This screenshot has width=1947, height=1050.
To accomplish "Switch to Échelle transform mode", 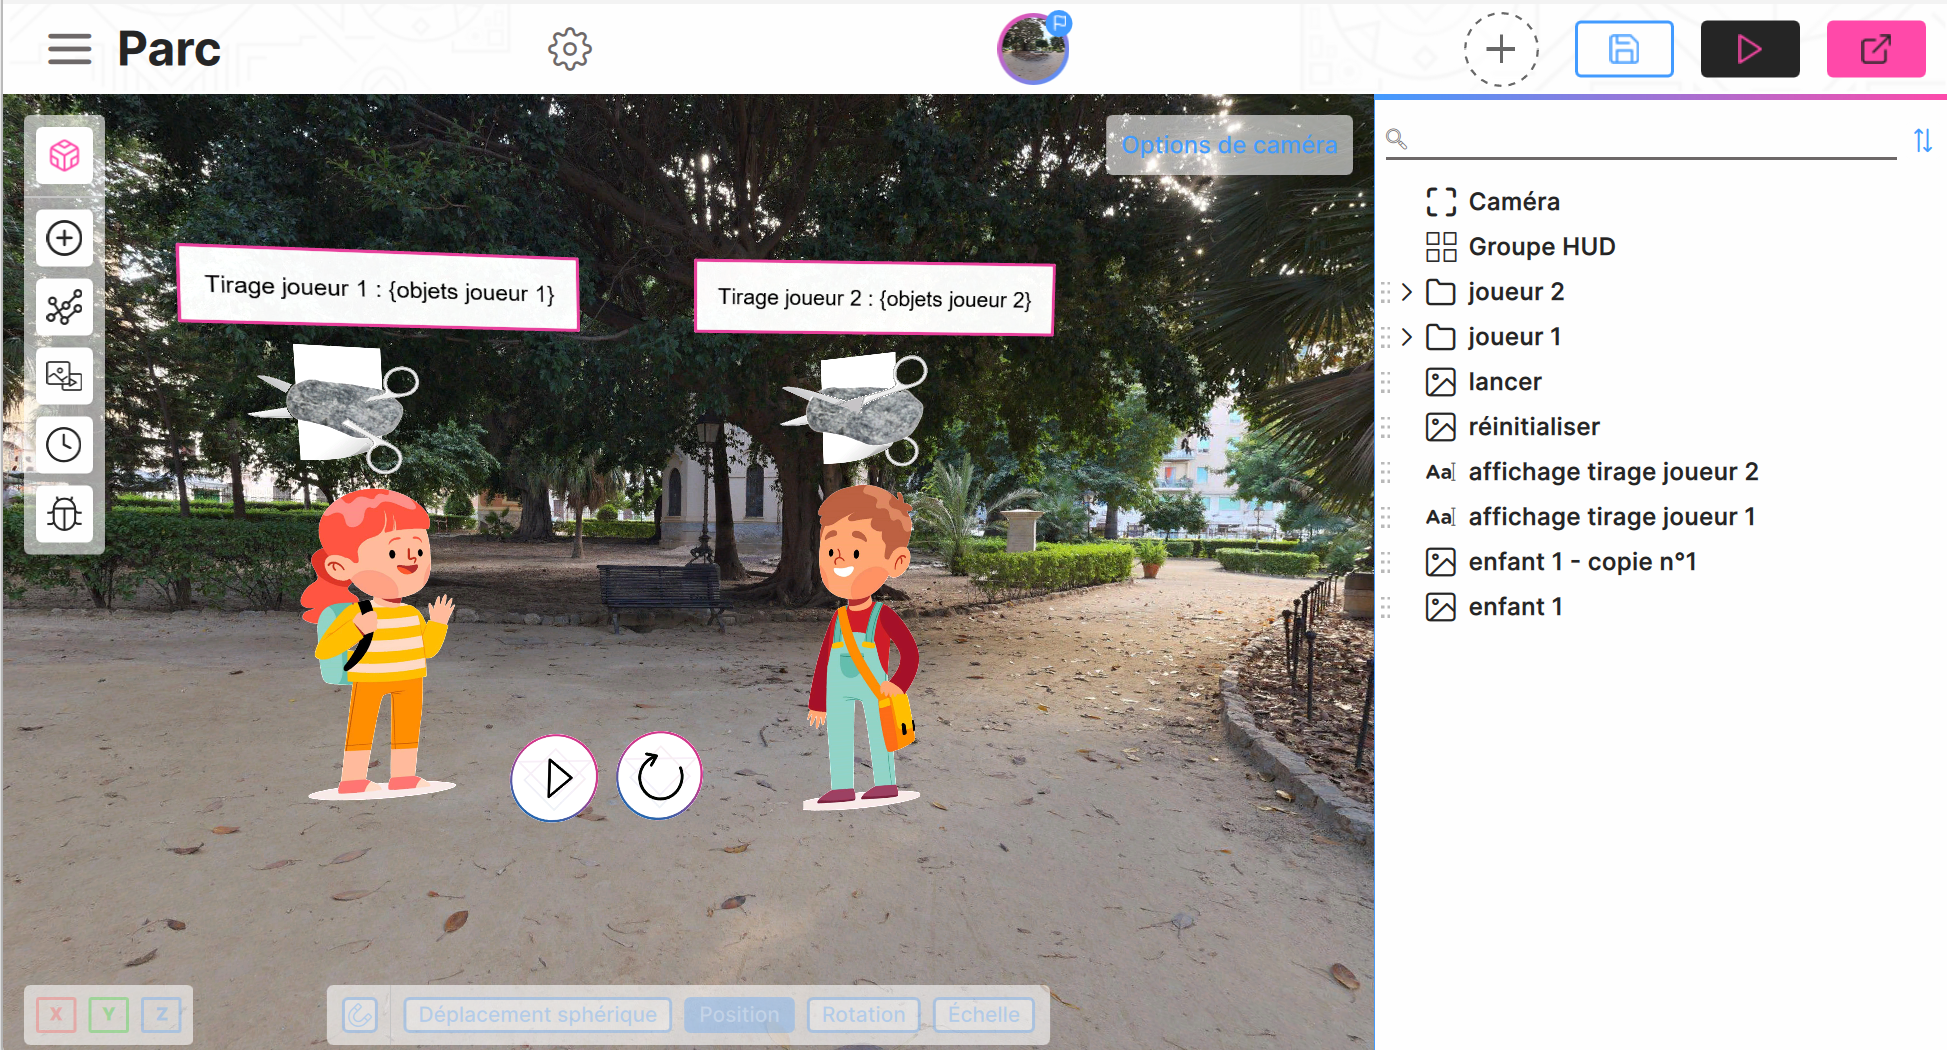I will pyautogui.click(x=984, y=1015).
